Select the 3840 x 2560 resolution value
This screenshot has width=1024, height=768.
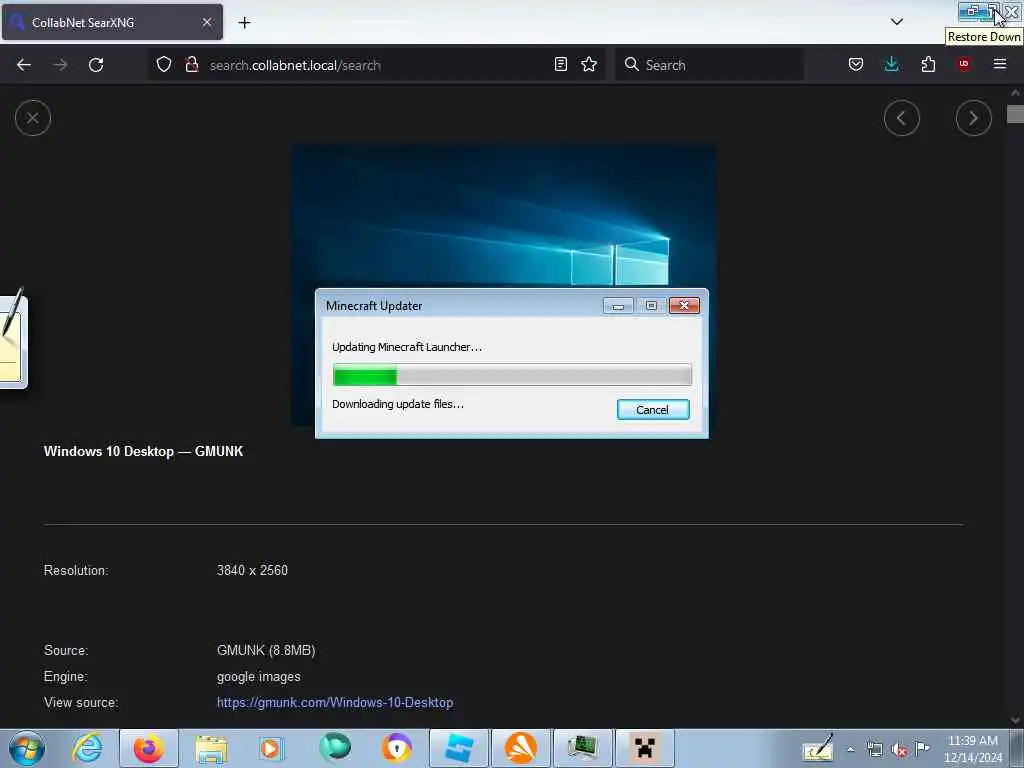point(252,570)
